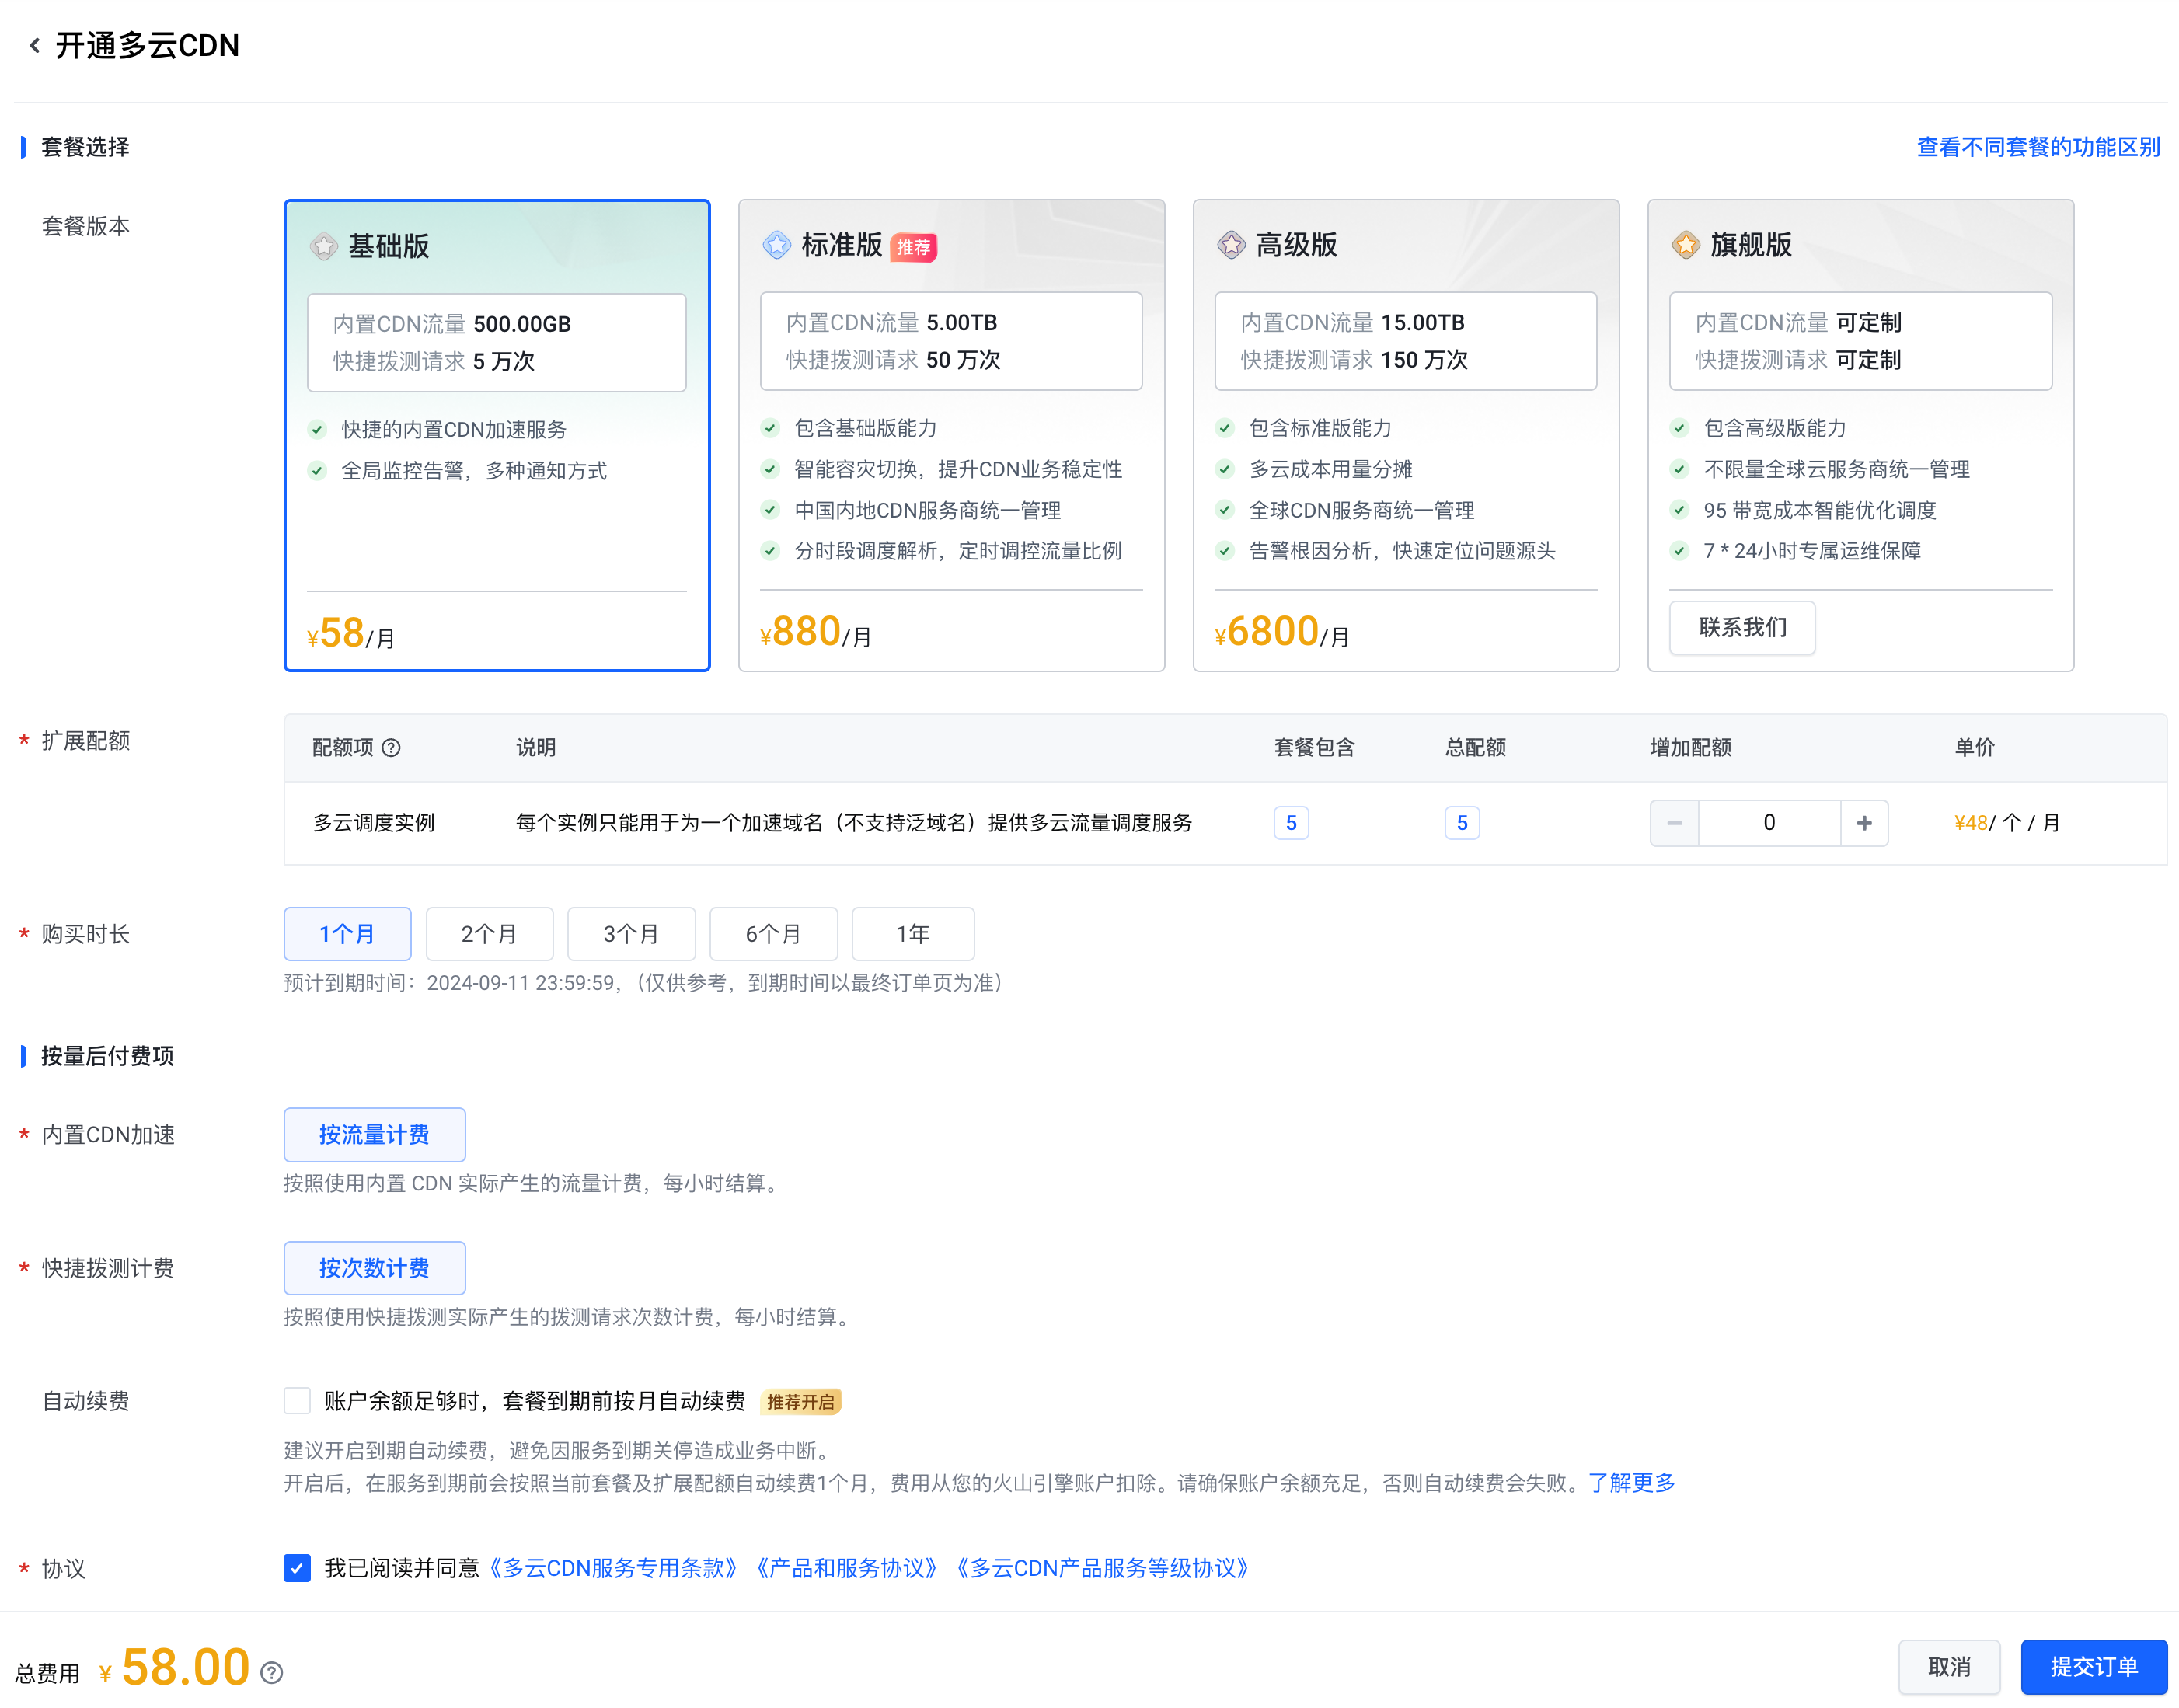Image resolution: width=2179 pixels, height=1708 pixels.
Task: Click the plus button for 增加配额
Action: point(1864,823)
